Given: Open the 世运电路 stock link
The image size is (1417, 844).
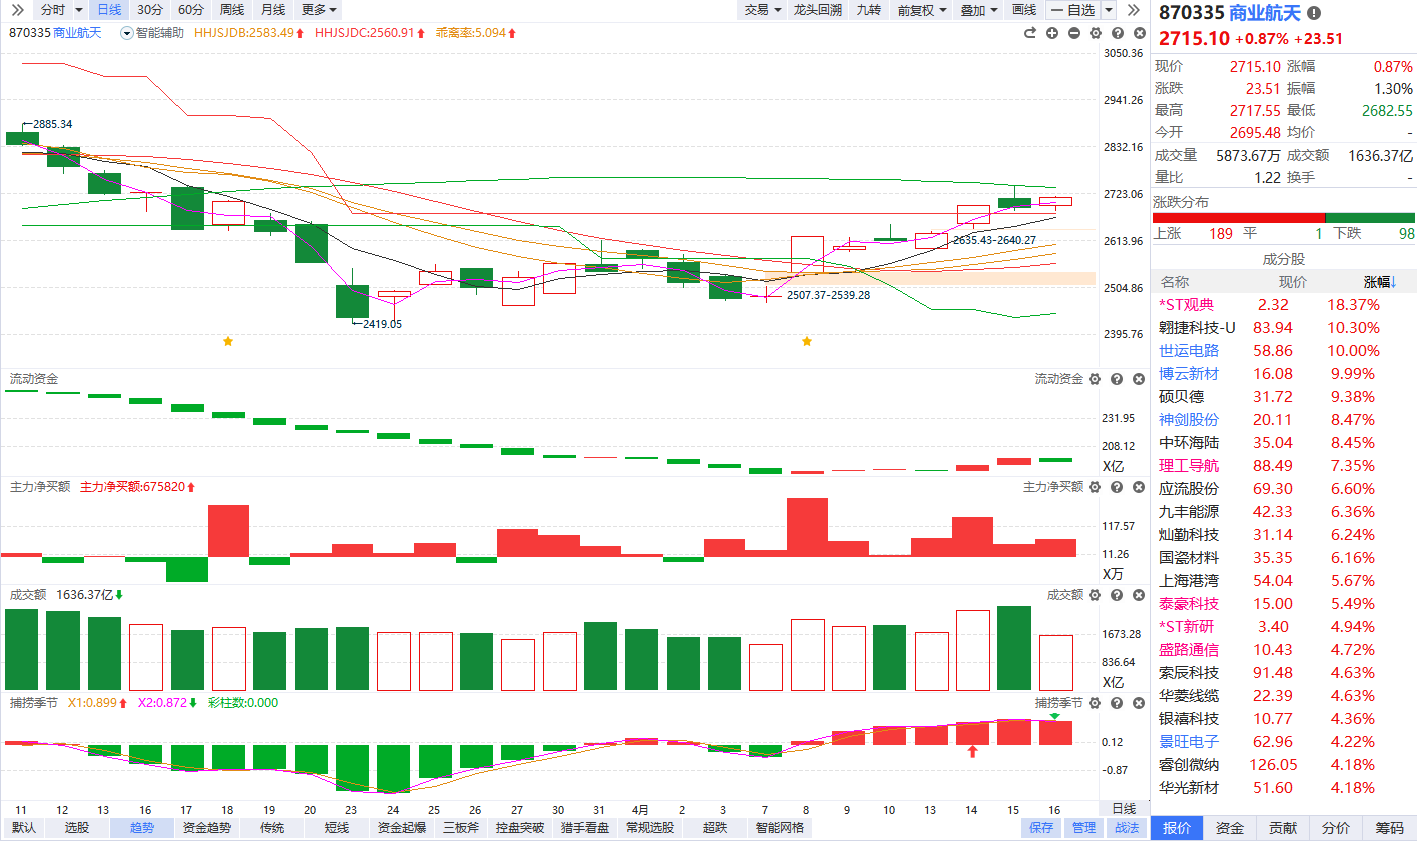Looking at the screenshot, I should [1189, 351].
